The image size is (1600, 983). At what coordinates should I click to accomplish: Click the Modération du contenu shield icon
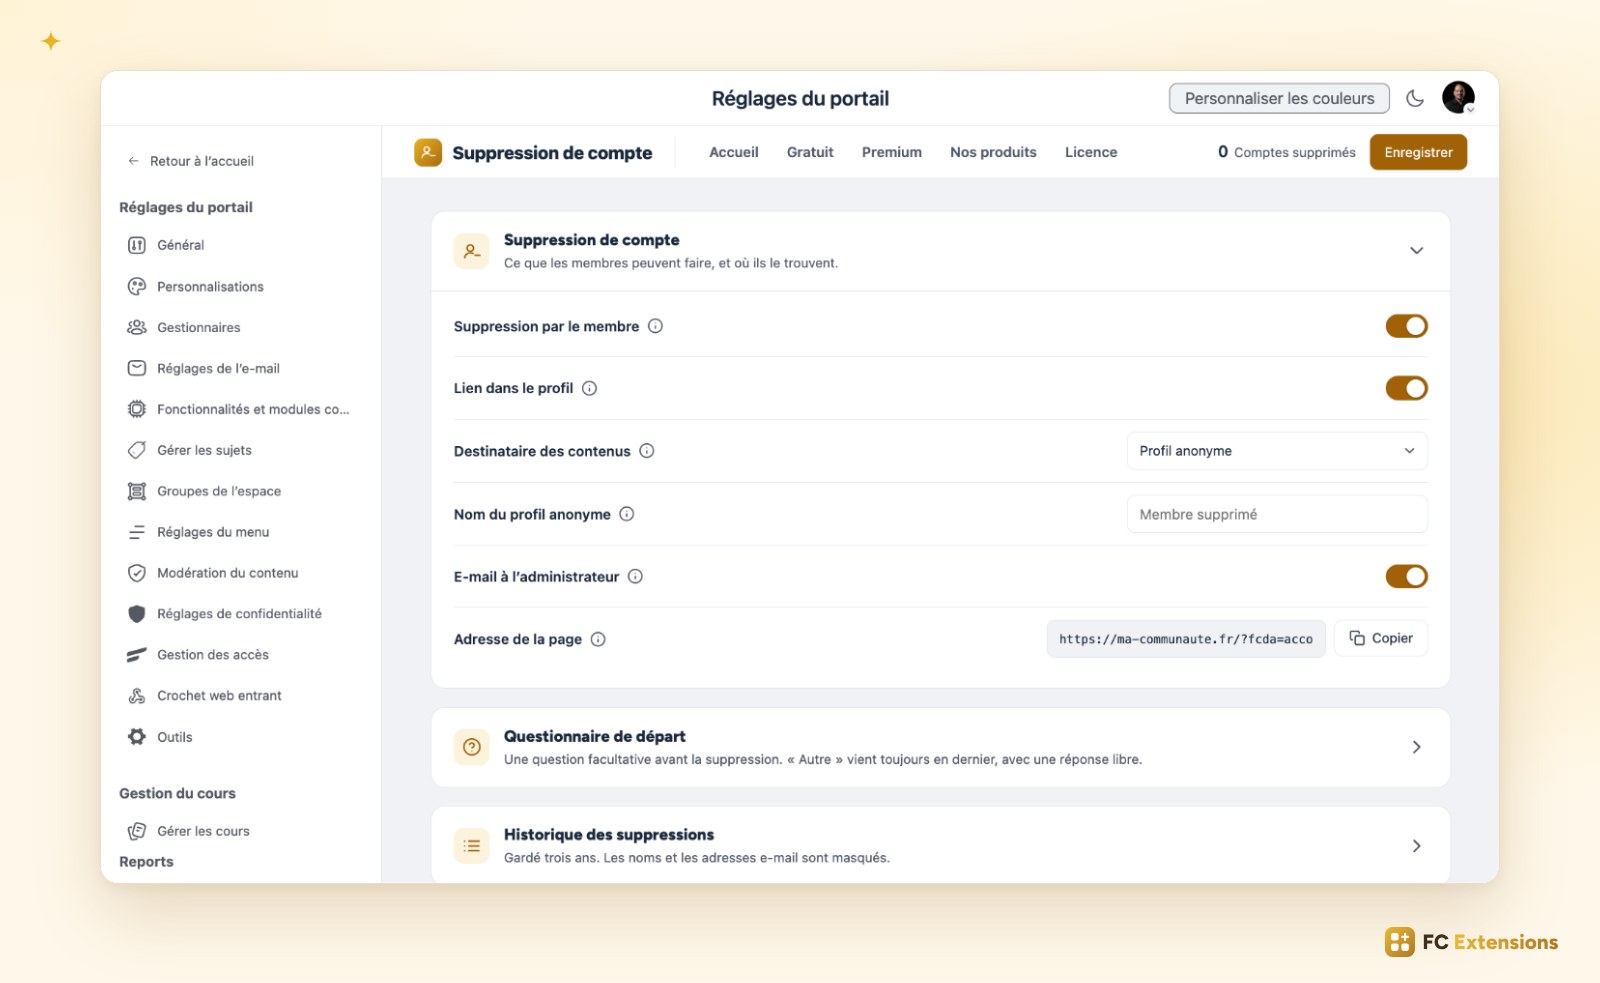(137, 573)
